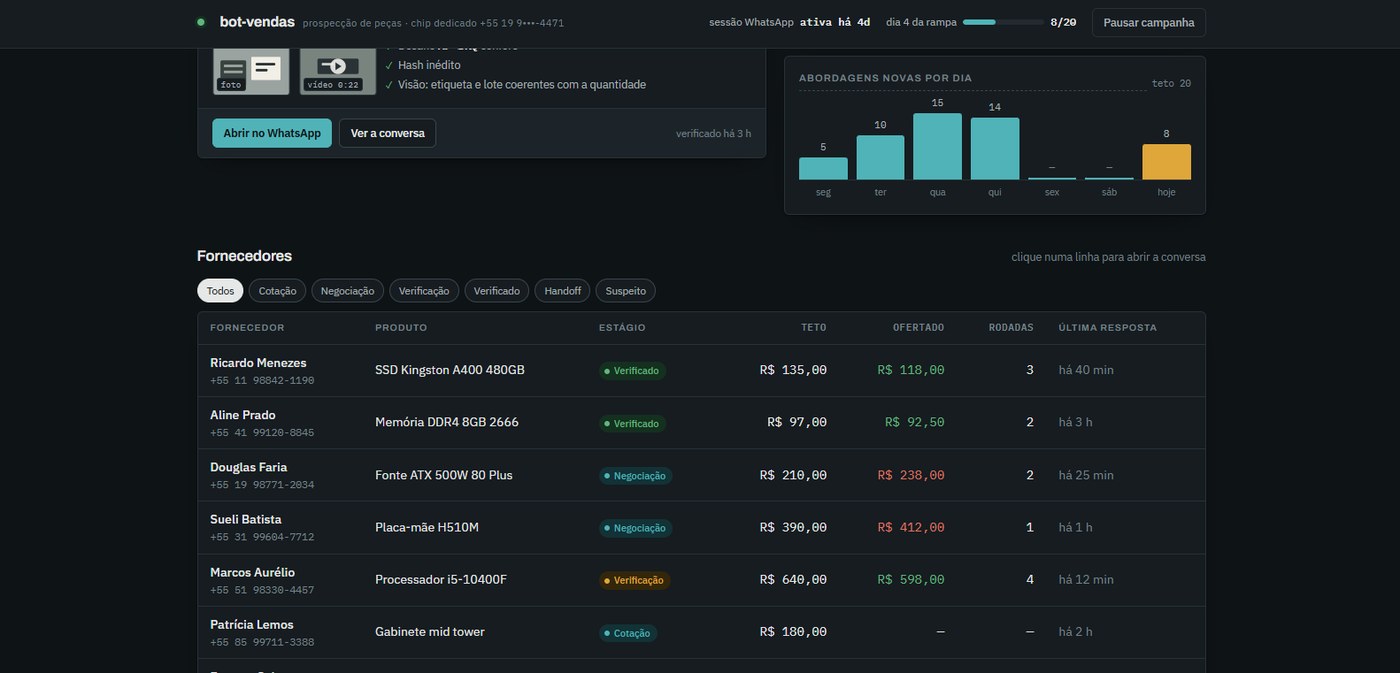Viewport: 1400px width, 673px height.
Task: Click Ver a conversa button
Action: coord(387,133)
